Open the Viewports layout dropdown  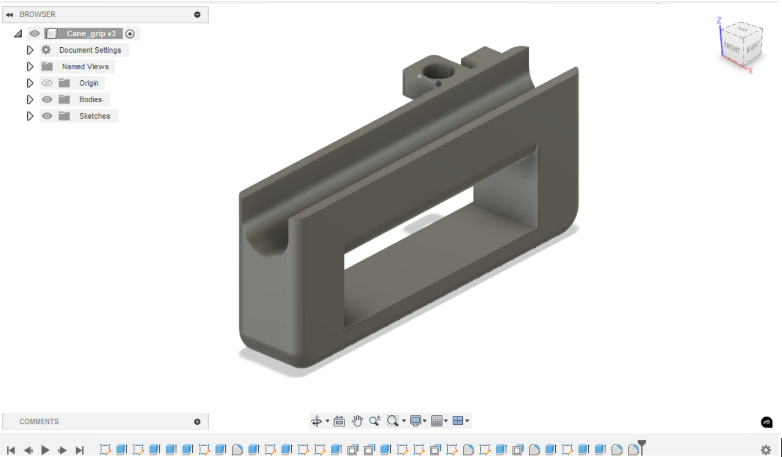[460, 421]
